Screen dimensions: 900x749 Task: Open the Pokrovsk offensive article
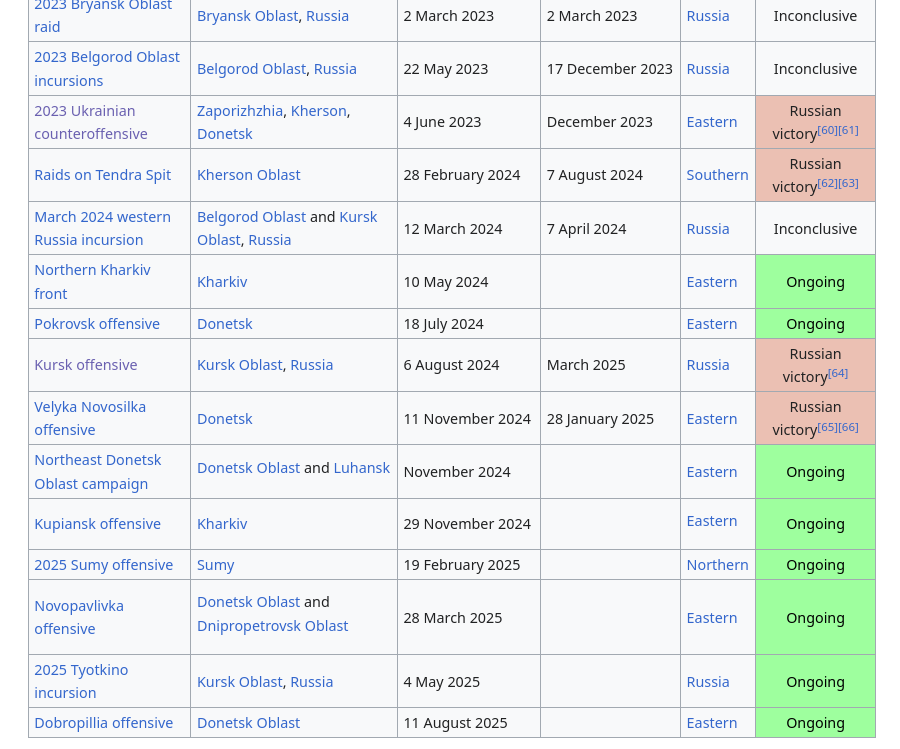coord(97,324)
